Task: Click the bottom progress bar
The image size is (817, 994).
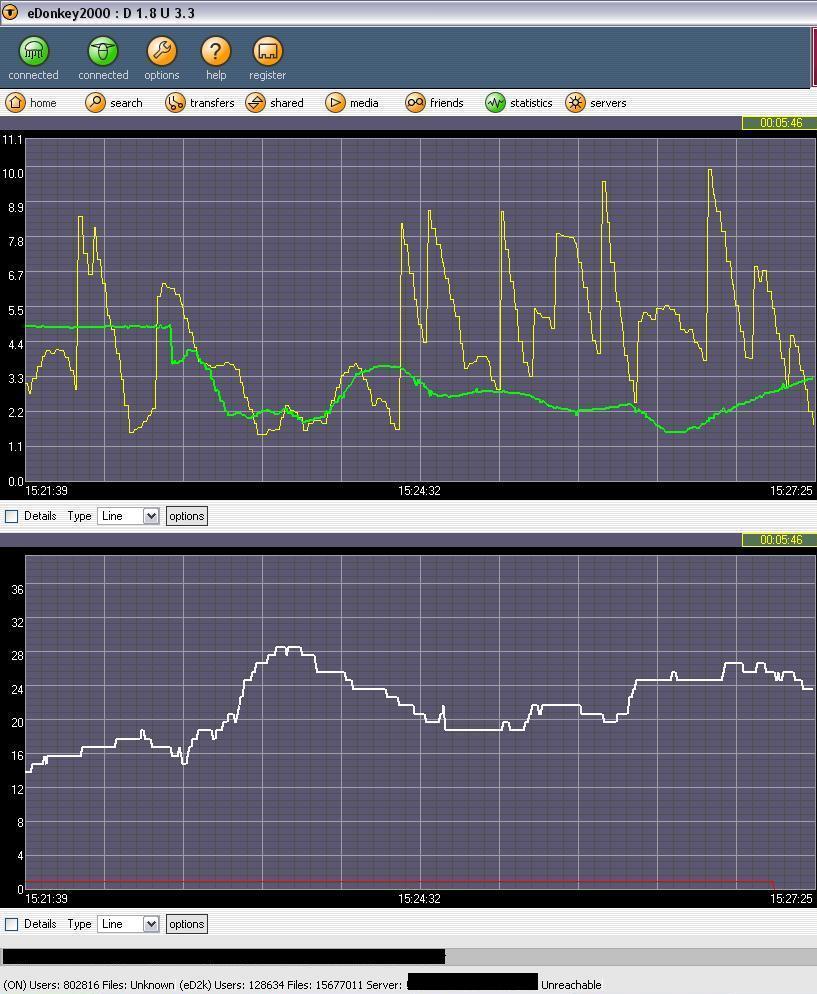Action: [x=408, y=956]
